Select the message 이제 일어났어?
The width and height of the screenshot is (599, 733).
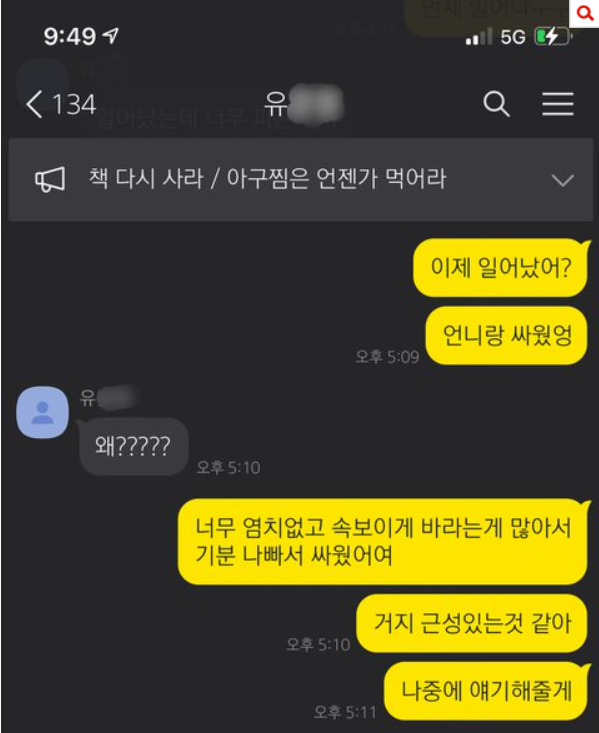(500, 268)
